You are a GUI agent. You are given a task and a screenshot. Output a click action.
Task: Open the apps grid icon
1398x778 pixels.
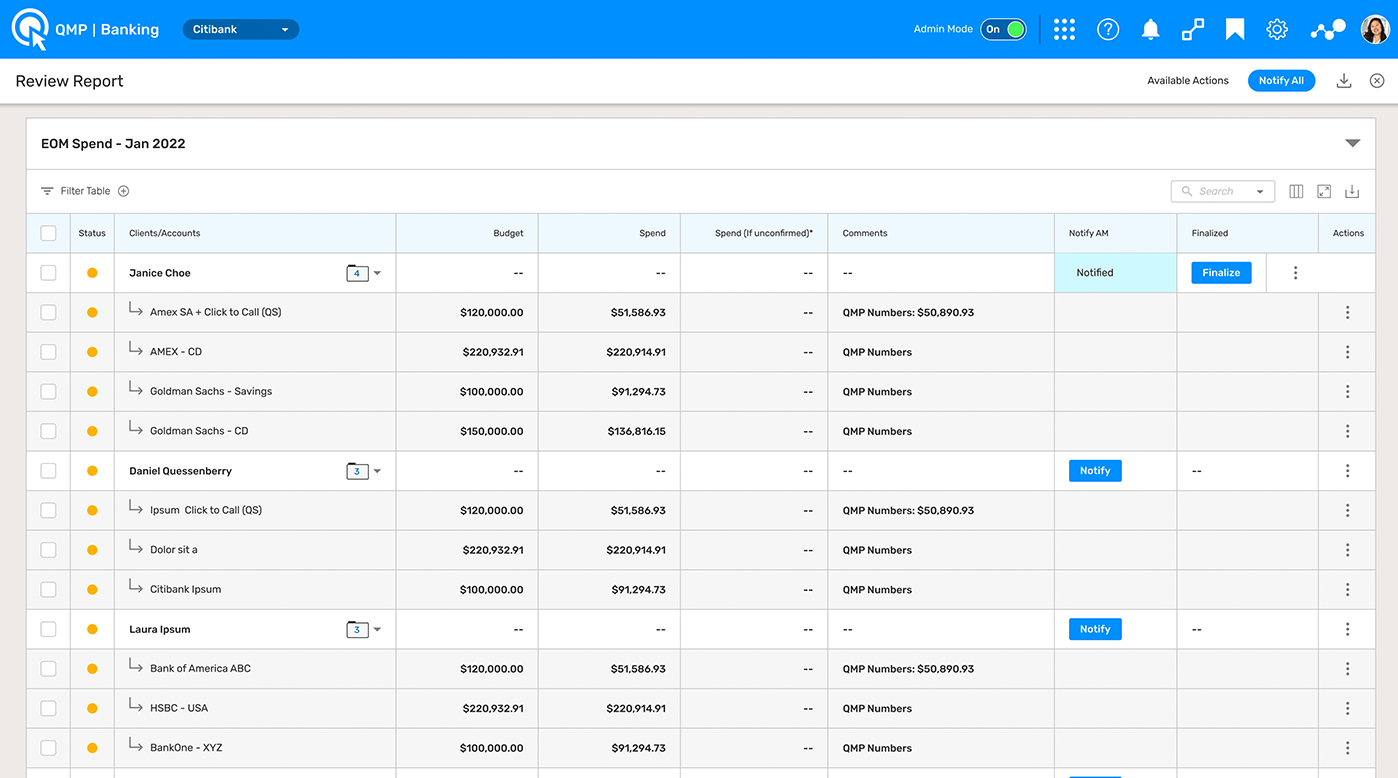coord(1064,29)
